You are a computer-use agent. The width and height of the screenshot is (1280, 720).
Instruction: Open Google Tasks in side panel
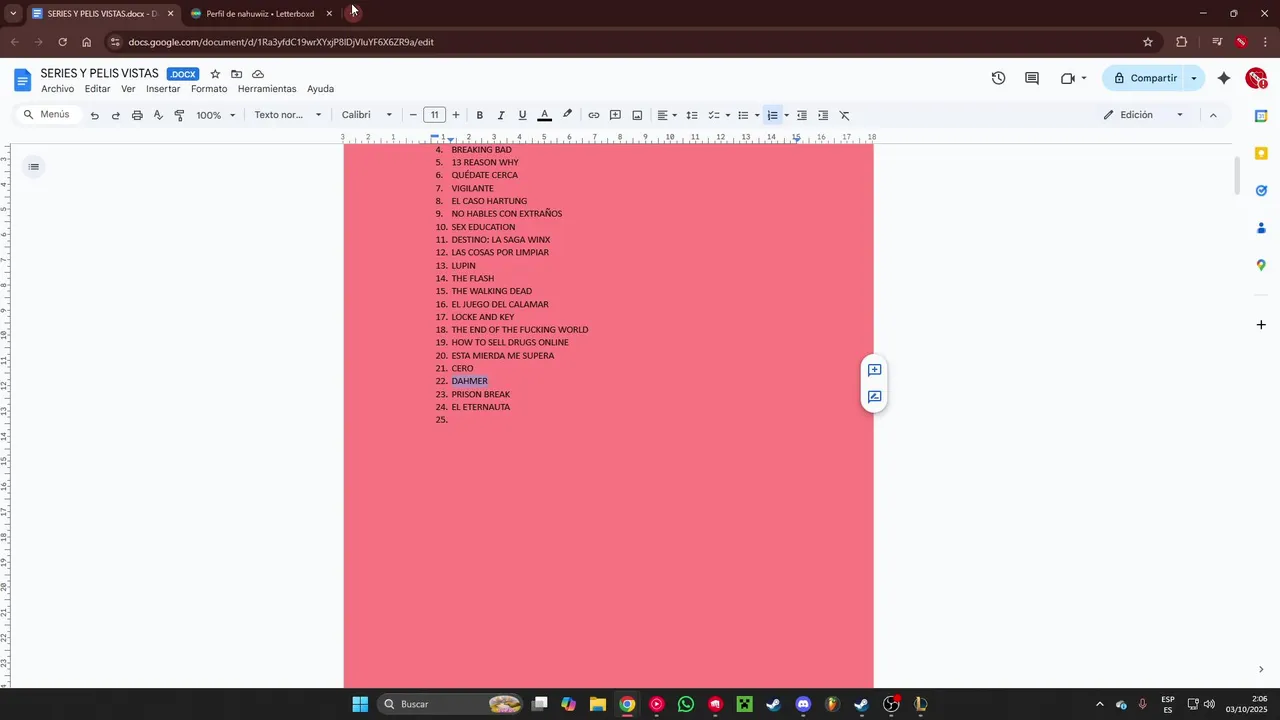coord(1261,190)
